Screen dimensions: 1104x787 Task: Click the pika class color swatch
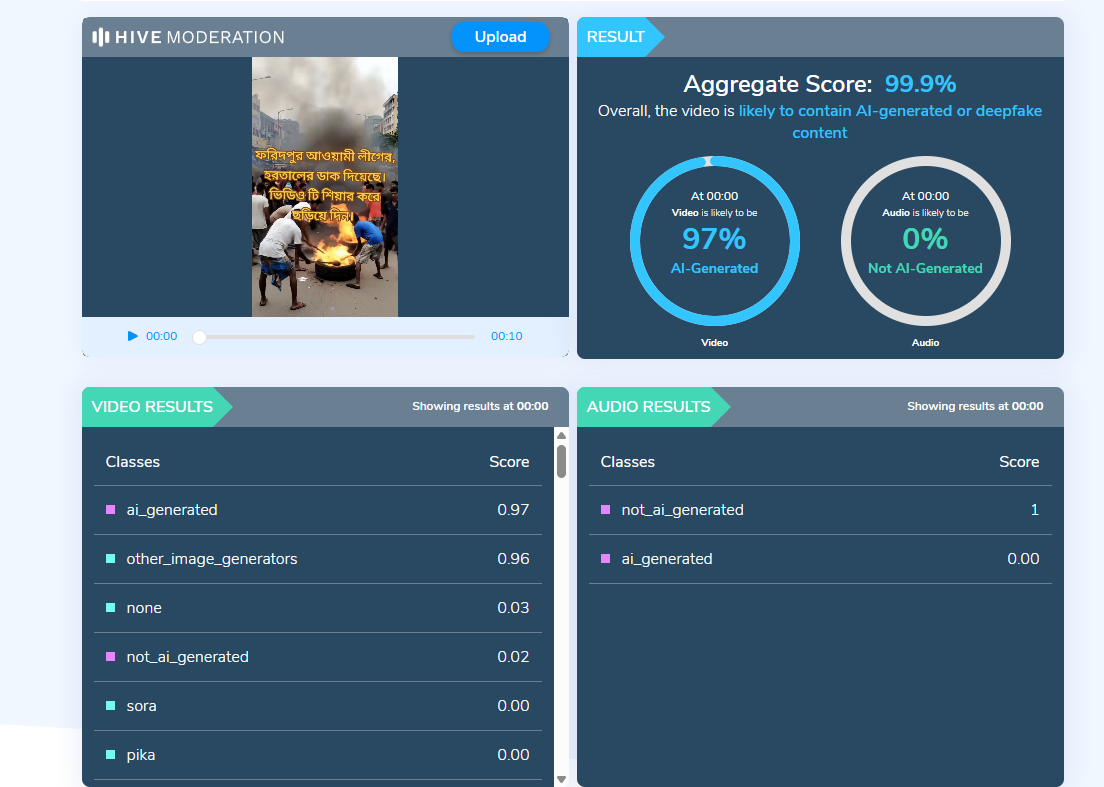click(111, 754)
